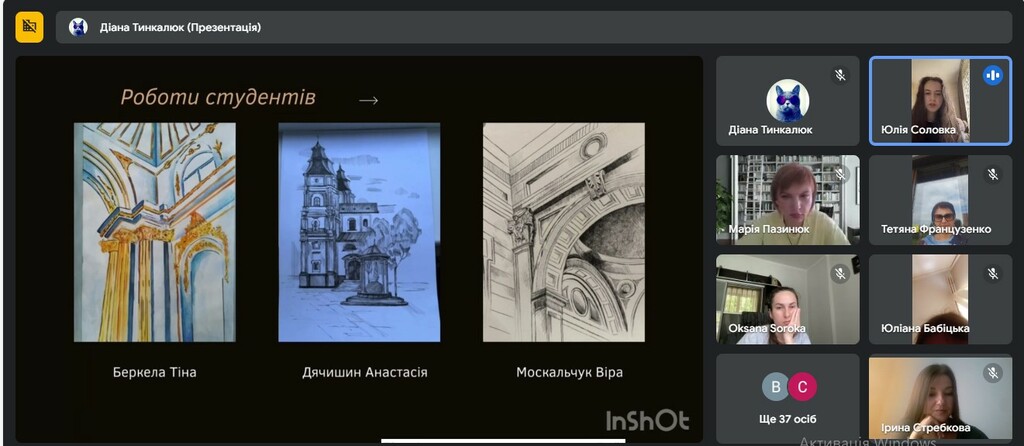Image resolution: width=1024 pixels, height=446 pixels.
Task: Select the Москальчук Віра arch drawing
Action: coord(564,232)
